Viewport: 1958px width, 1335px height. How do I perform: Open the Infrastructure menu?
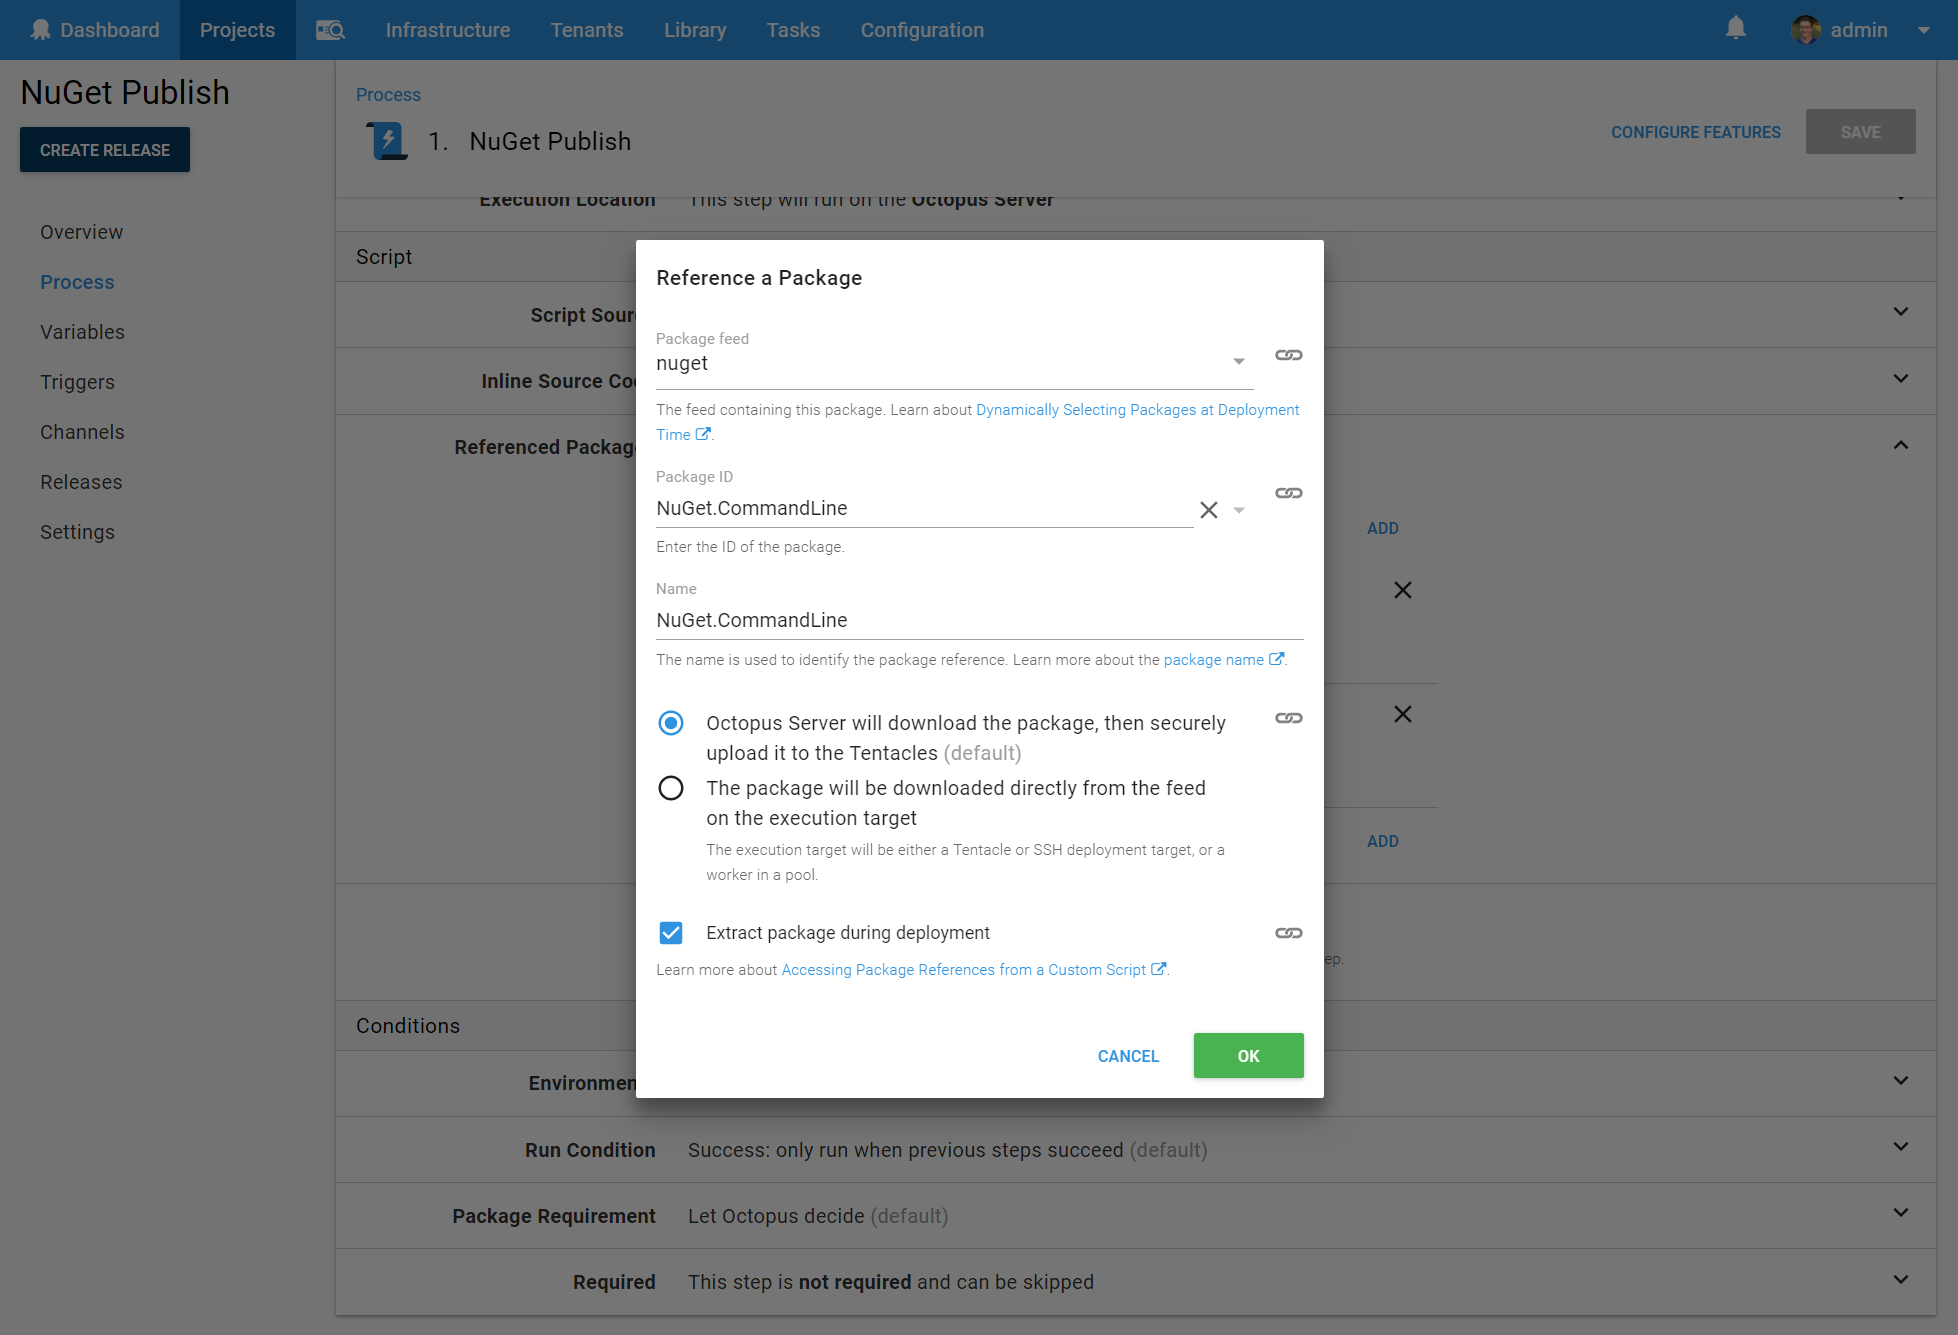pos(447,30)
